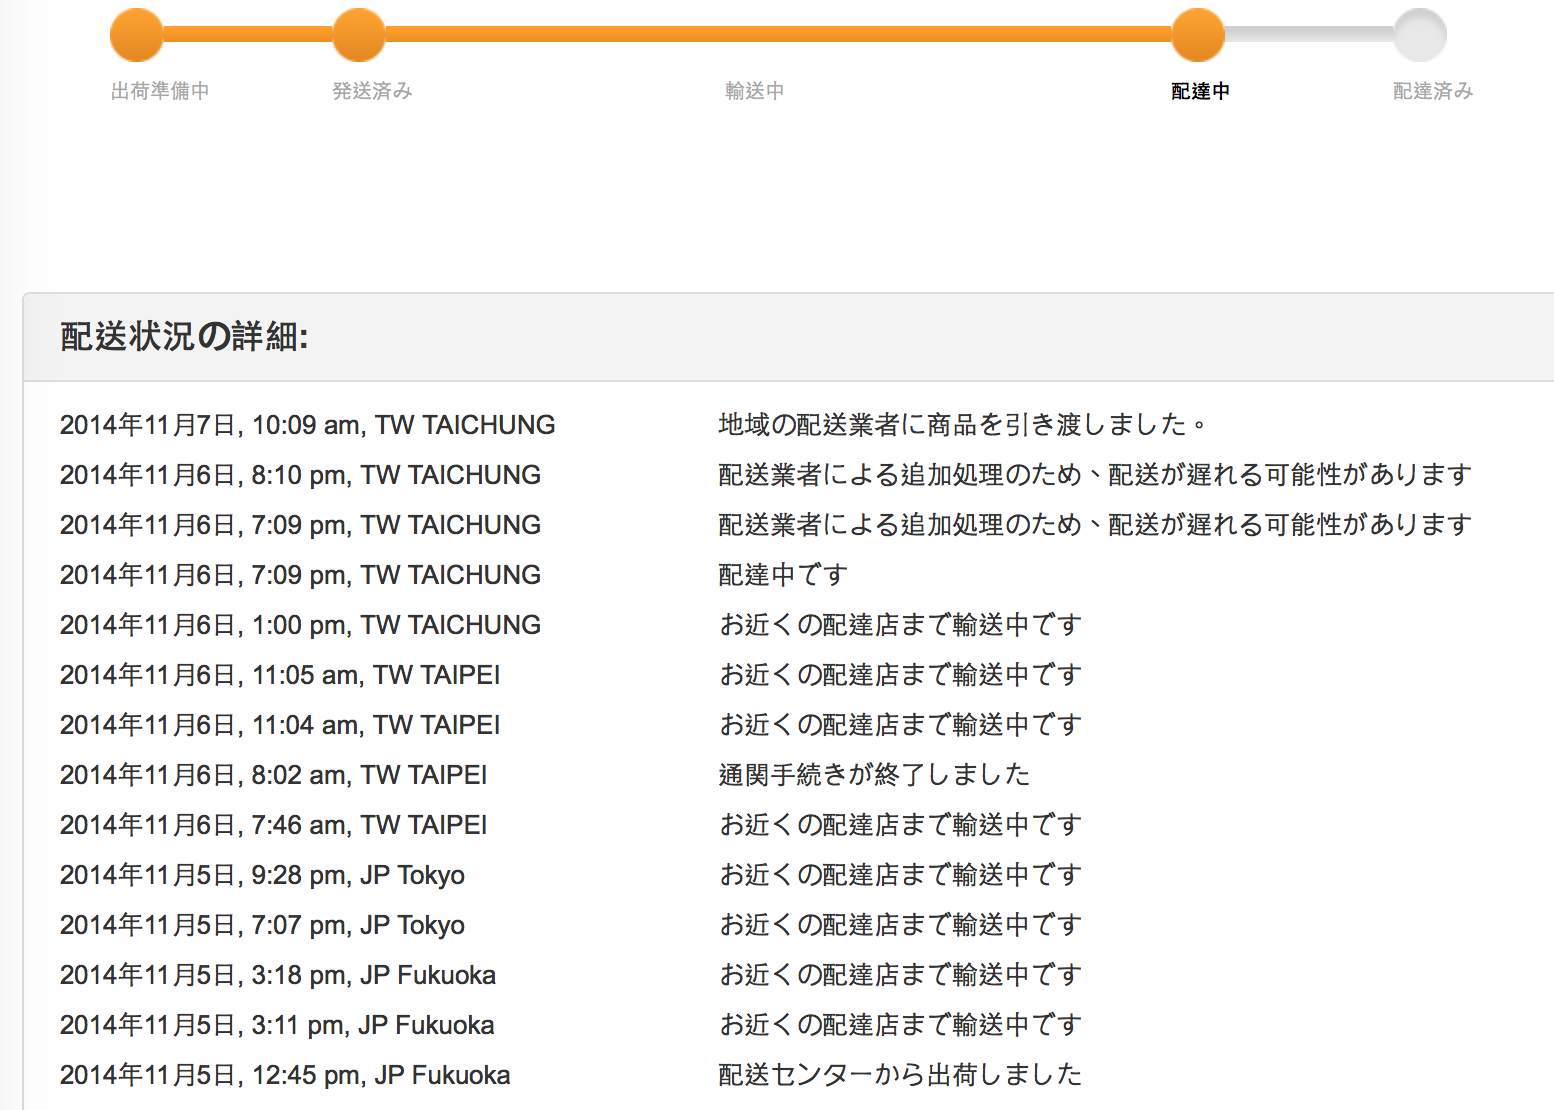This screenshot has width=1554, height=1110.
Task: Click the delay notice status for 8:10 pm
Action: tap(1095, 475)
